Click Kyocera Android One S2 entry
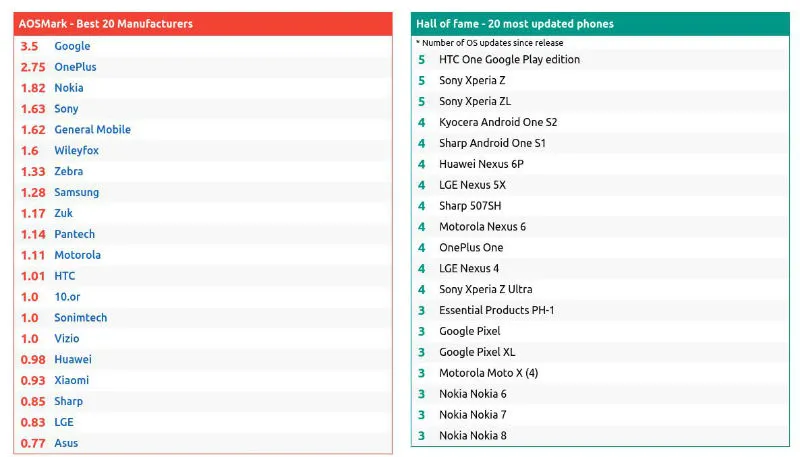The image size is (800, 457). click(x=498, y=122)
